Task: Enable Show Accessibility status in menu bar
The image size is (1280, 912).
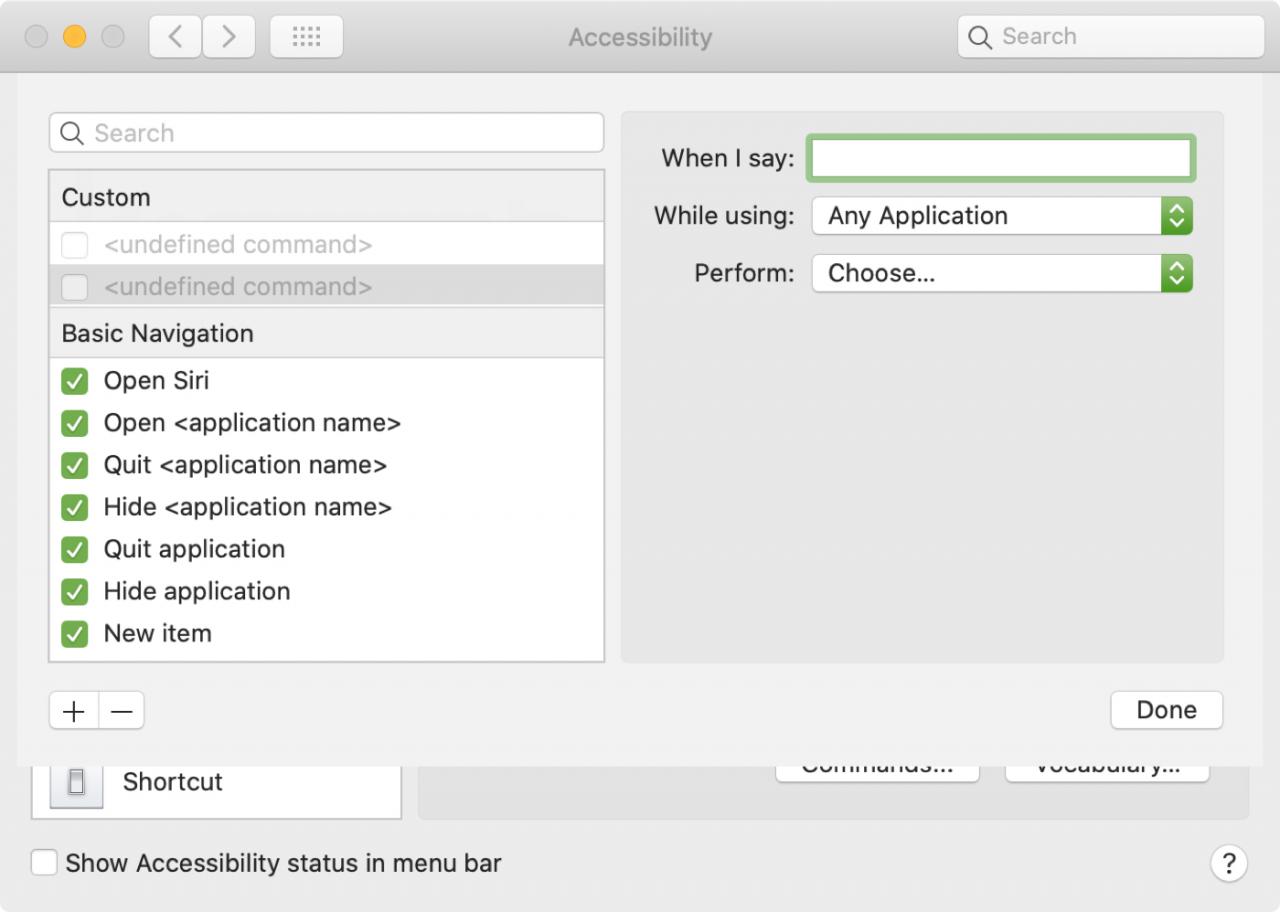Action: (44, 863)
